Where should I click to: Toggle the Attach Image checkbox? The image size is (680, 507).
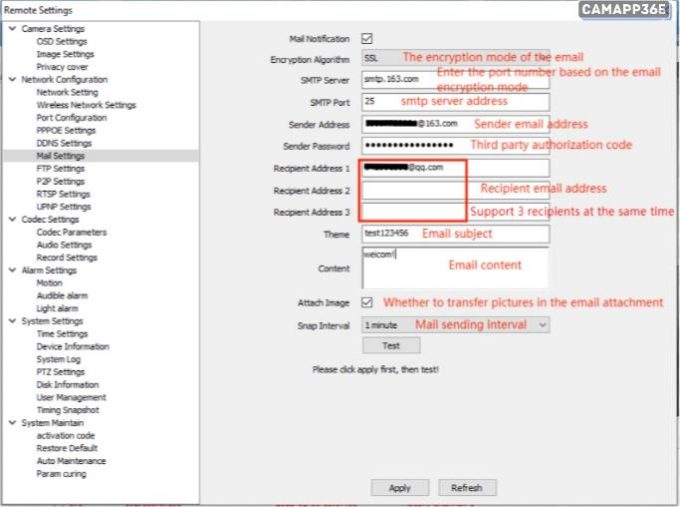click(367, 302)
